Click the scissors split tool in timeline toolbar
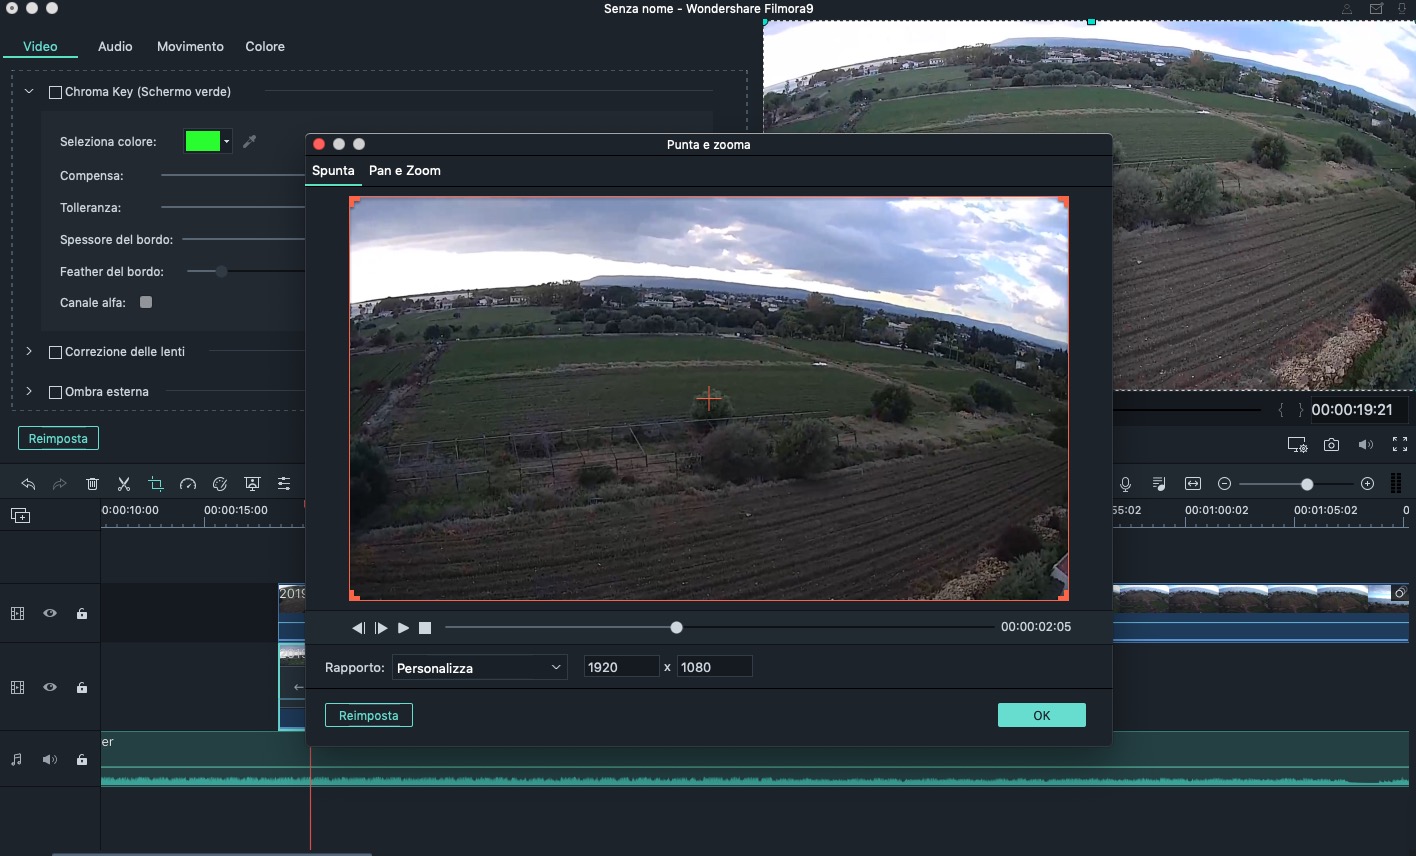 point(124,484)
